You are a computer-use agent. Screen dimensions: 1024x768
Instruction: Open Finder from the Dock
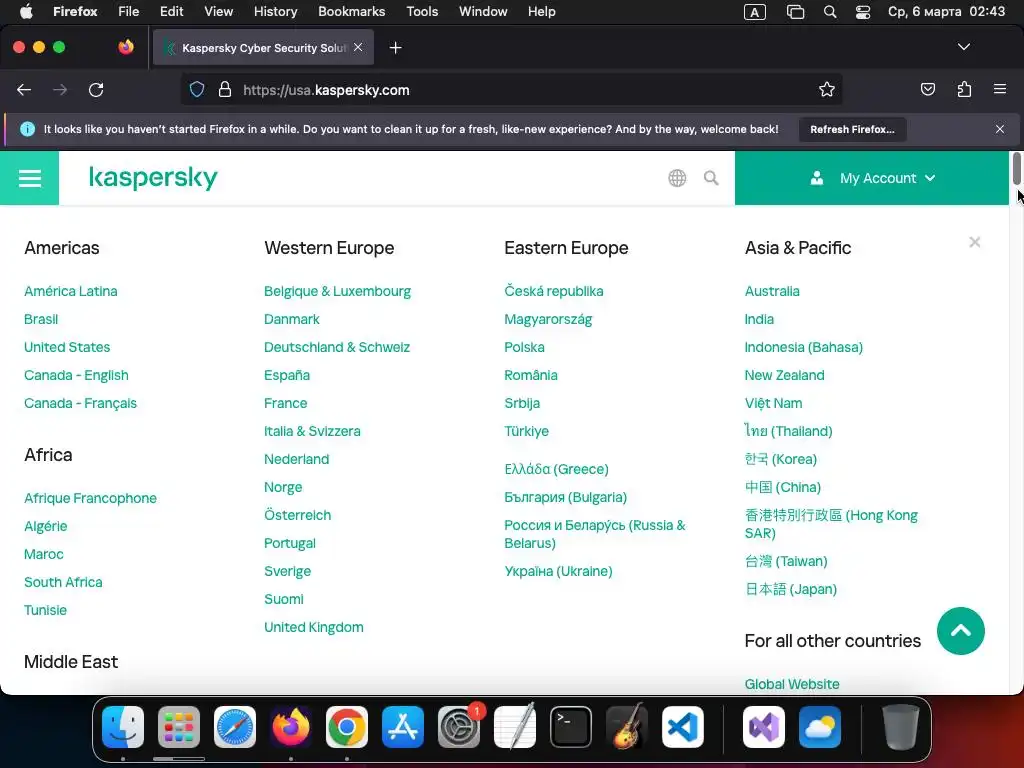123,727
